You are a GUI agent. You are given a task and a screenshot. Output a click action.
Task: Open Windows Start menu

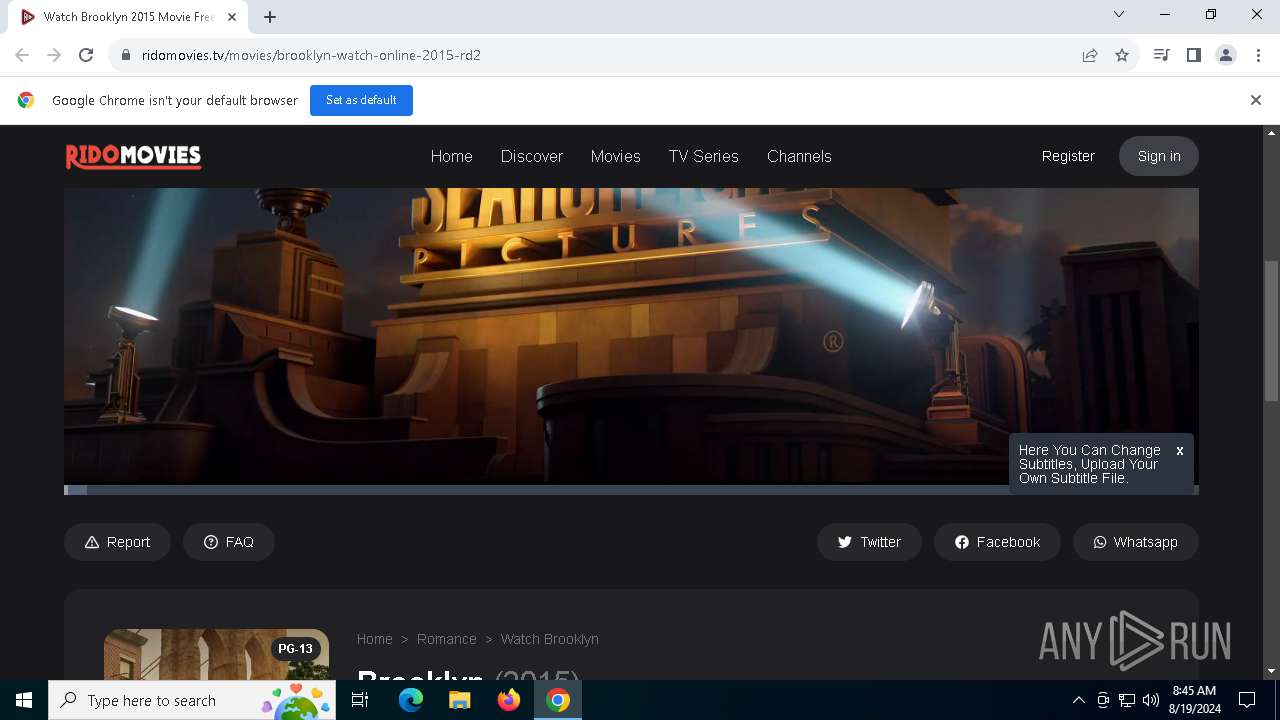tap(24, 700)
